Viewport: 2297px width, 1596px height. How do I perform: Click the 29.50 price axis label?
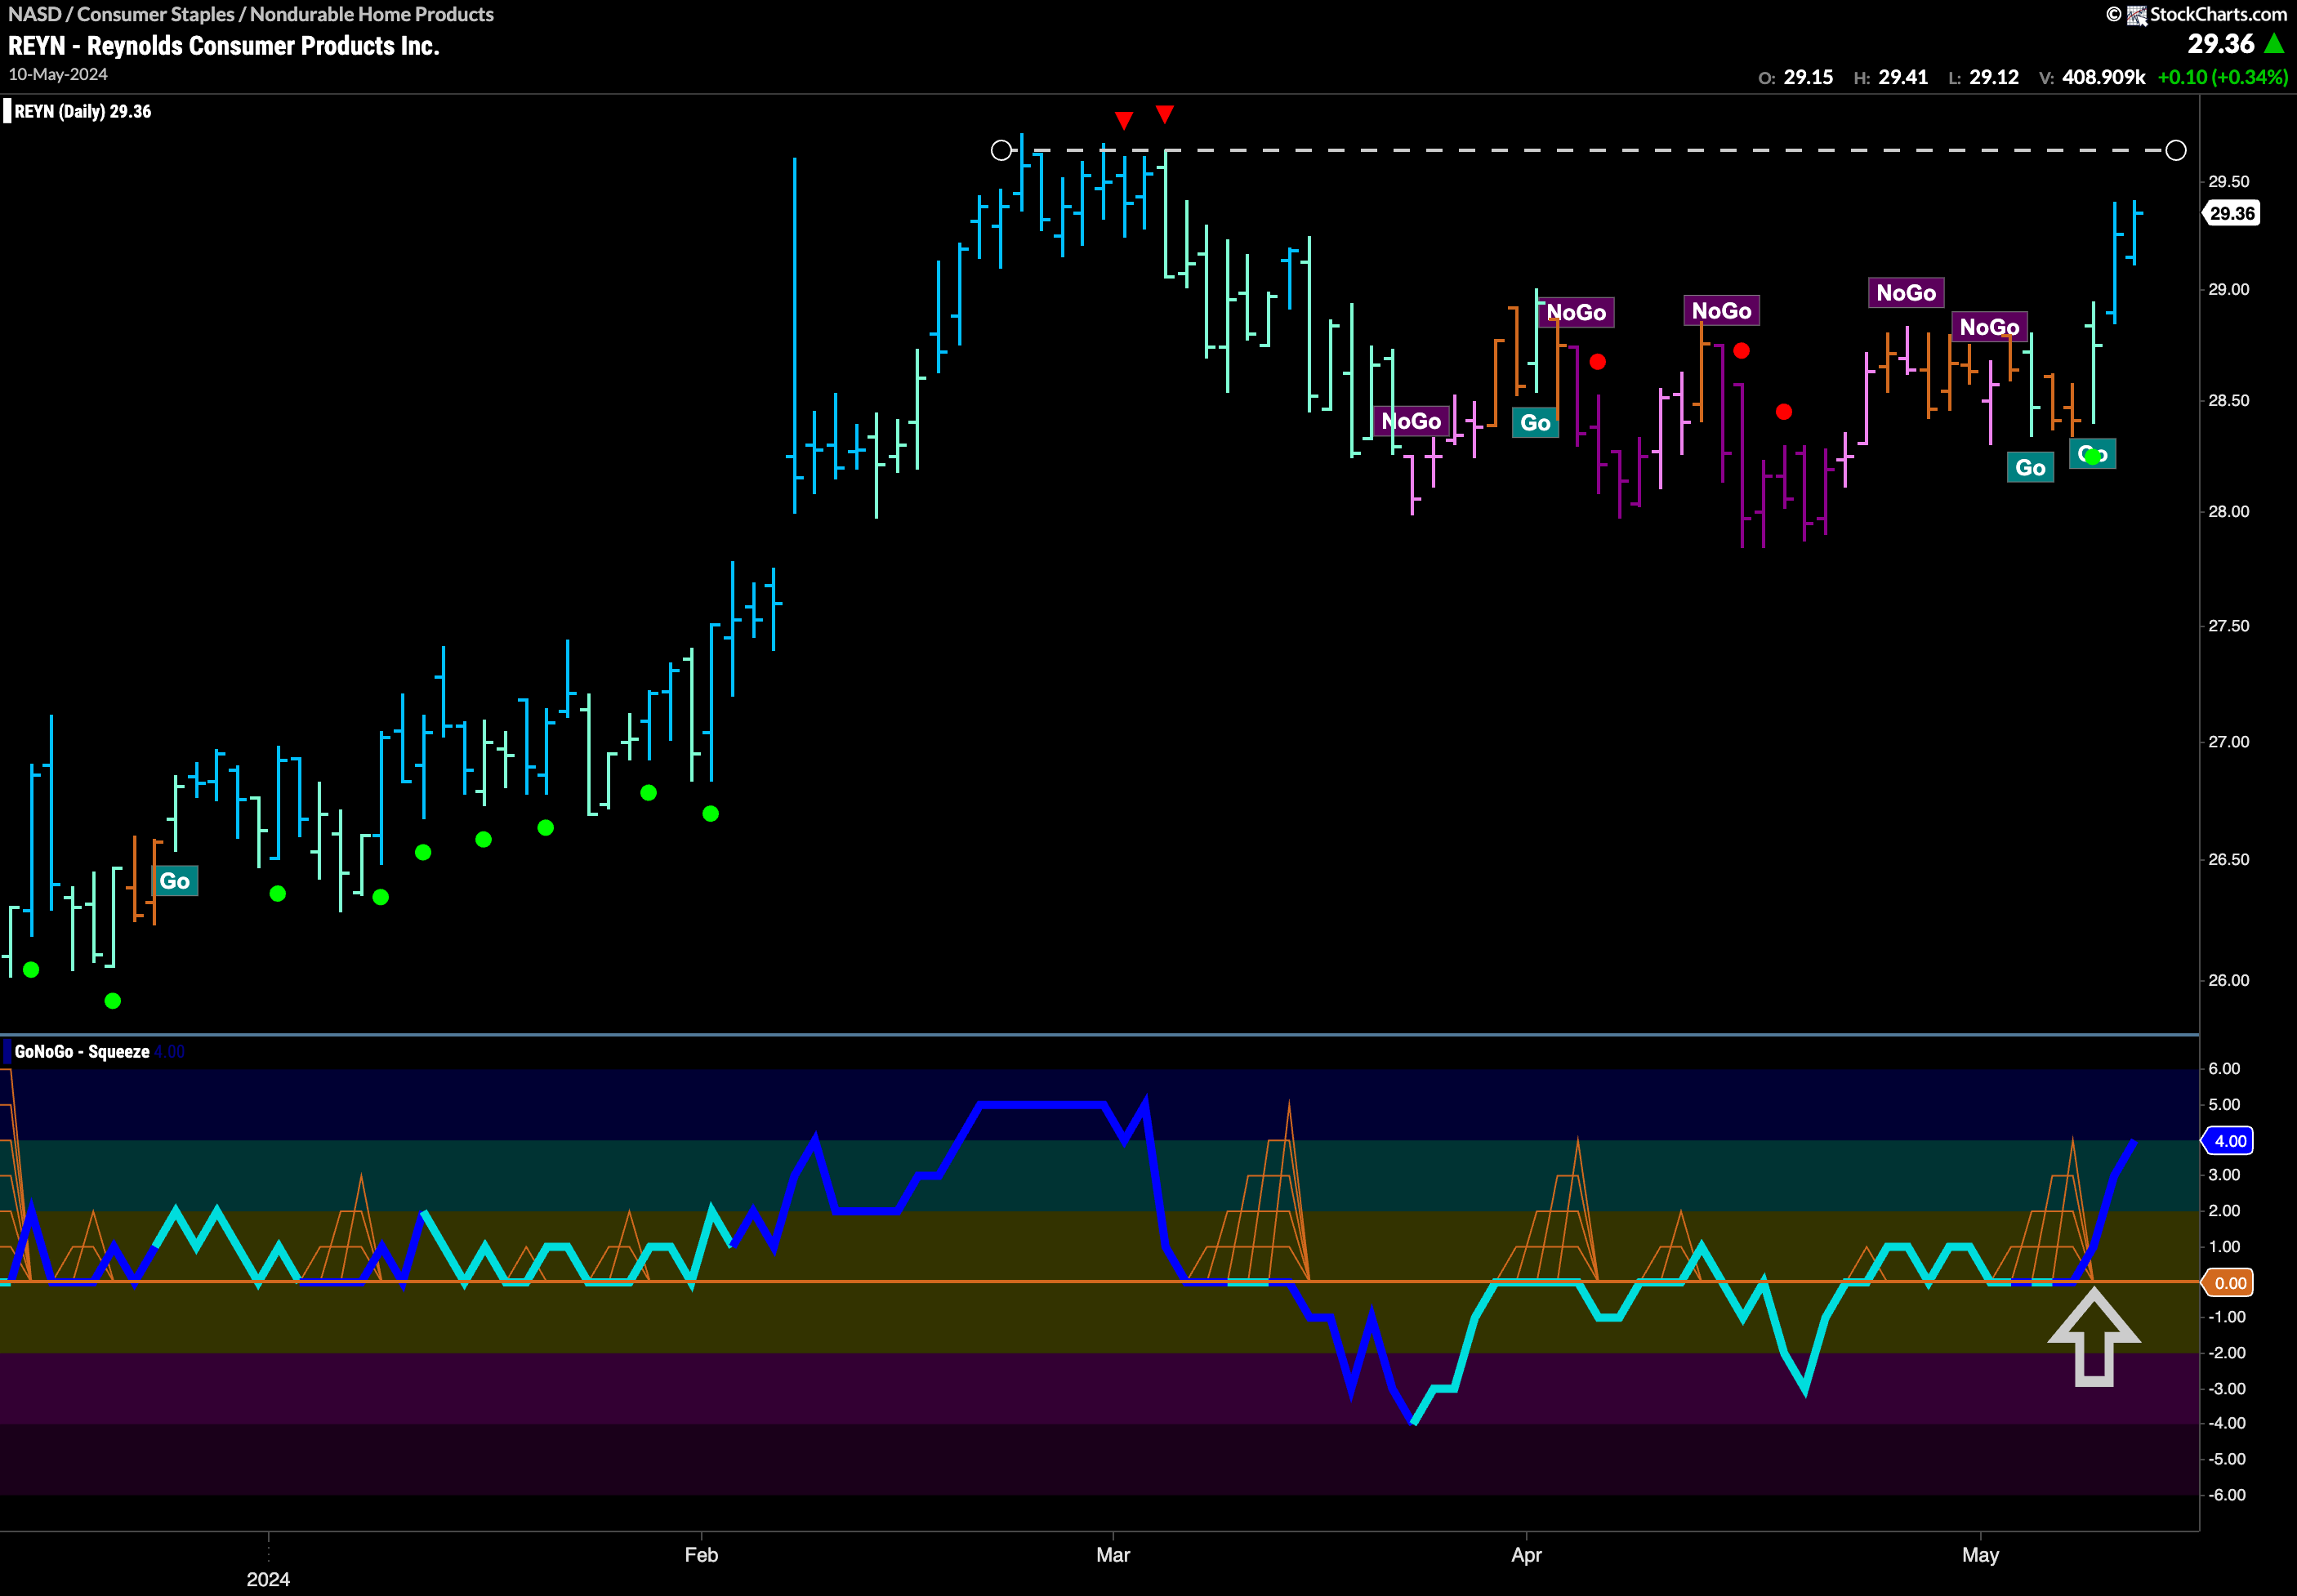2229,182
